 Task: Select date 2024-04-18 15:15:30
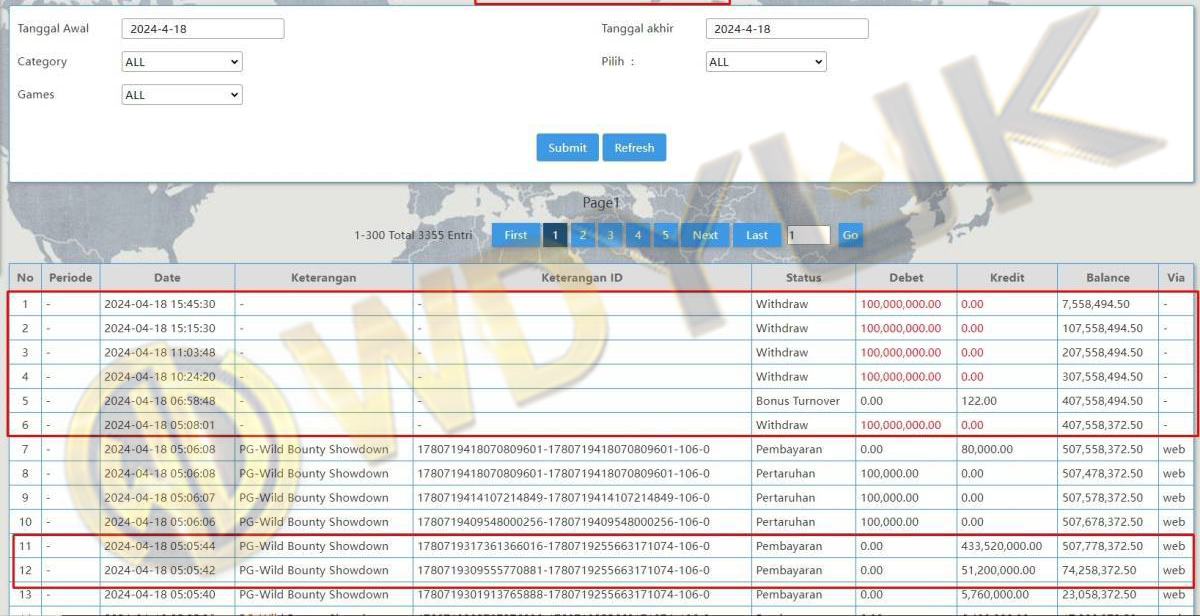coord(159,328)
